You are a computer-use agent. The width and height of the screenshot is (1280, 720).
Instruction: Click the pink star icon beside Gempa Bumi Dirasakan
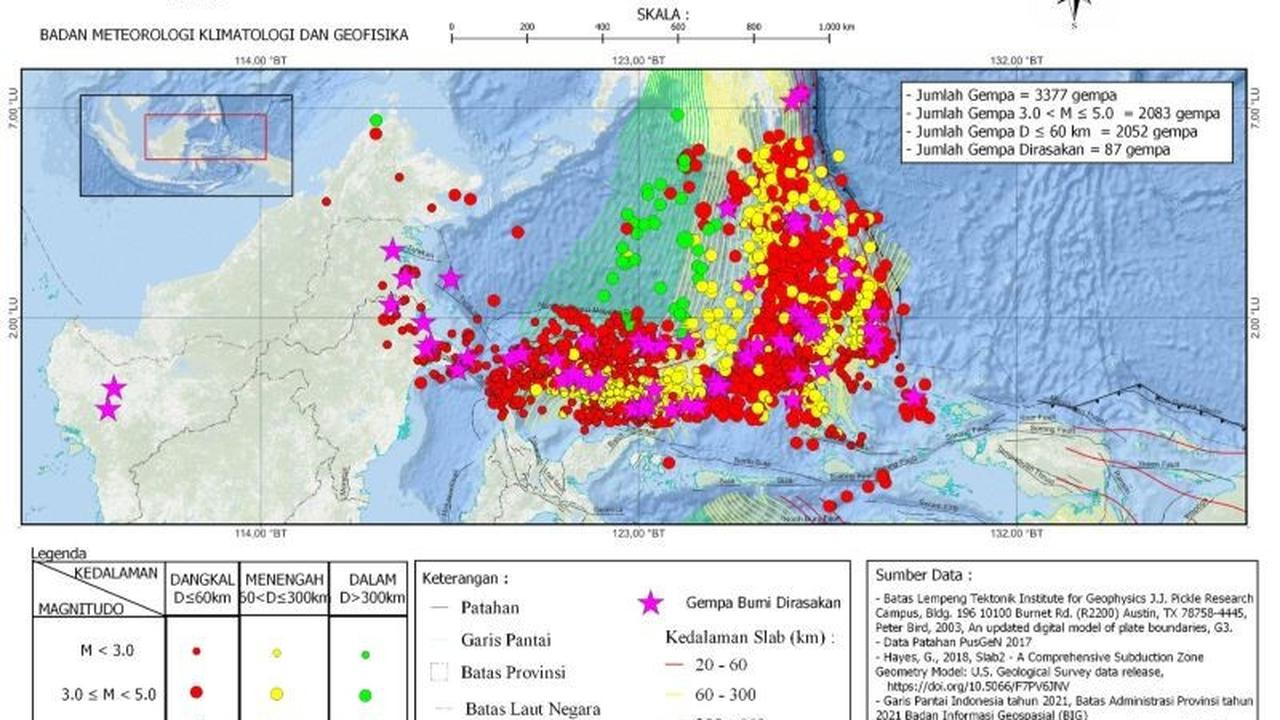pos(650,603)
